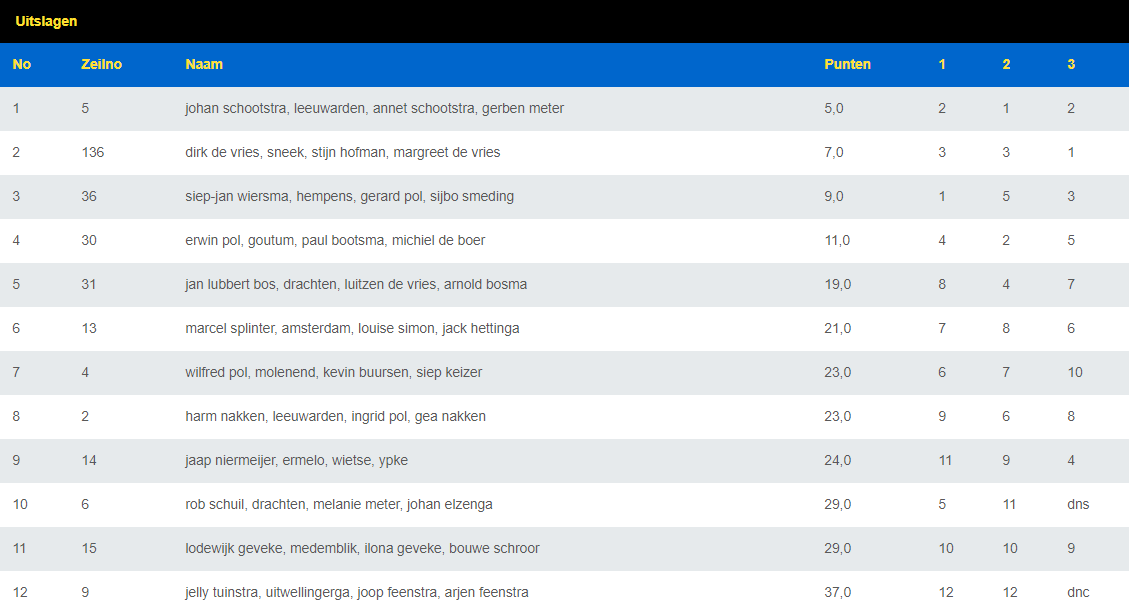
Task: Click the Zeilno column header
Action: 101,64
